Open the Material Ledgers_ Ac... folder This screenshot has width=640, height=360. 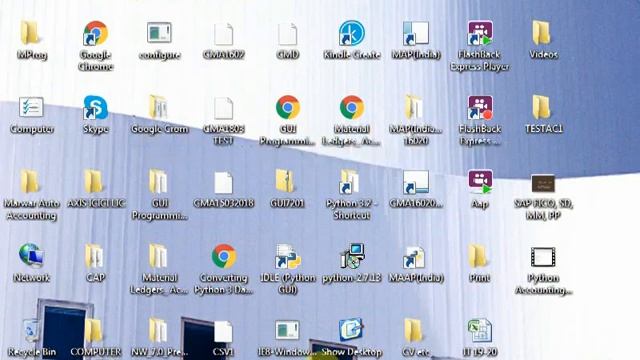coord(158,256)
